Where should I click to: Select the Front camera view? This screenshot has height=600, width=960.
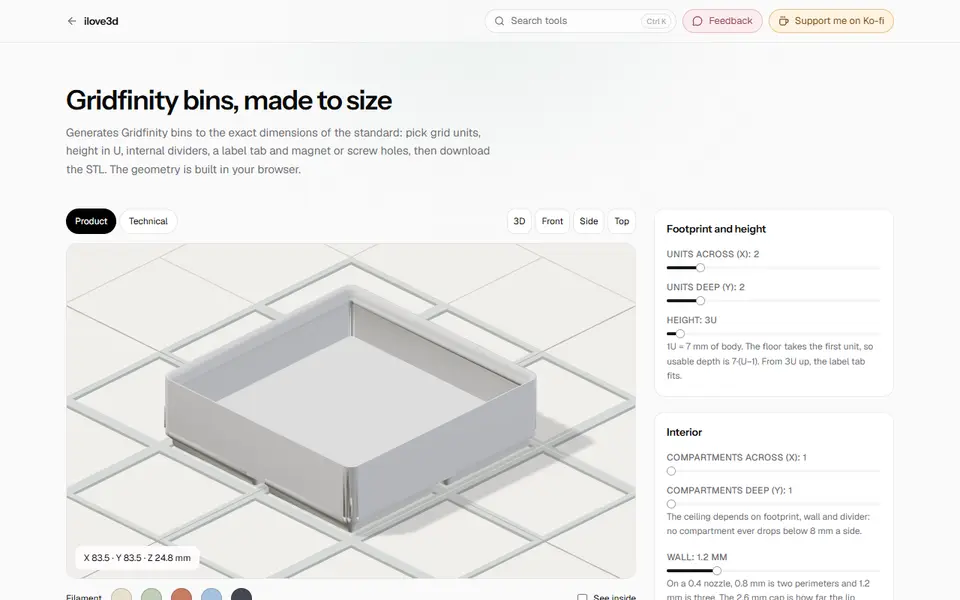[x=552, y=221]
